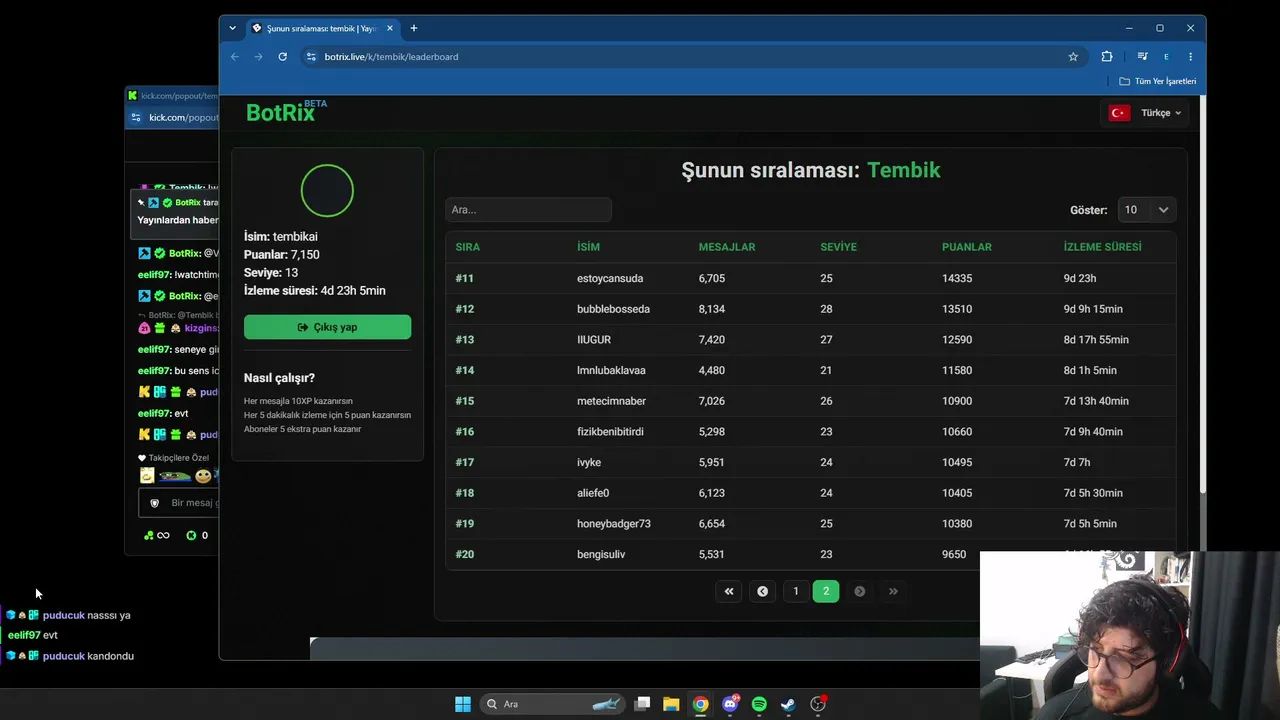
Task: Click the shield icon in Kick chat input
Action: coord(154,503)
